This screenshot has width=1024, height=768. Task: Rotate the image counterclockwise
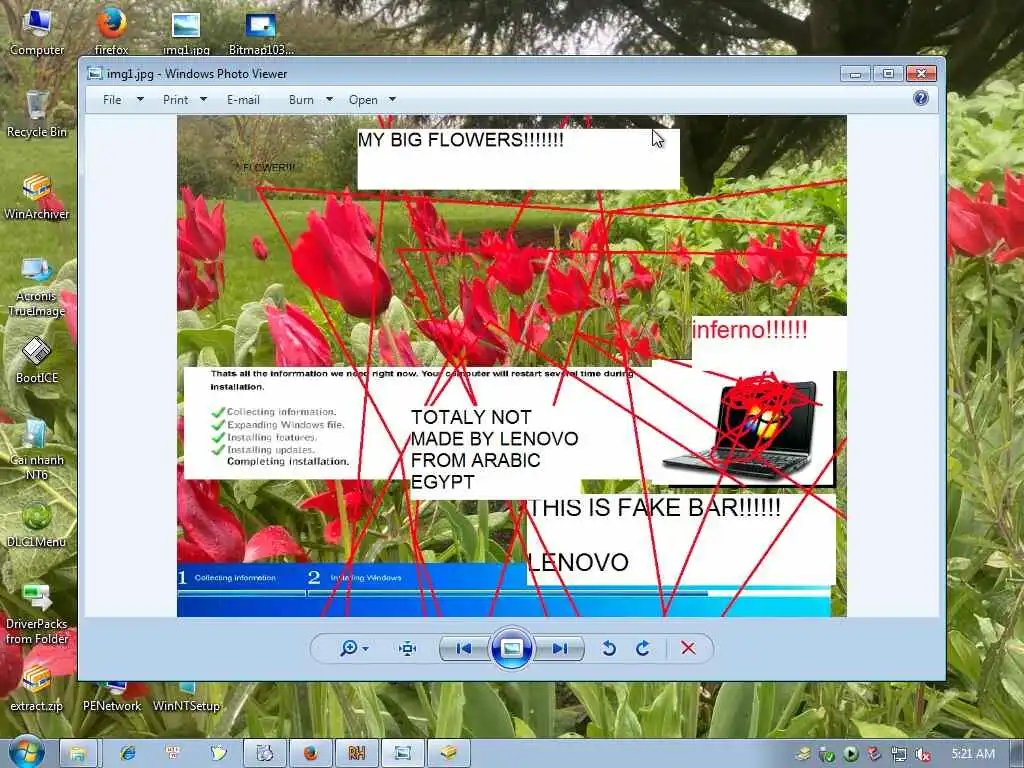pyautogui.click(x=609, y=648)
